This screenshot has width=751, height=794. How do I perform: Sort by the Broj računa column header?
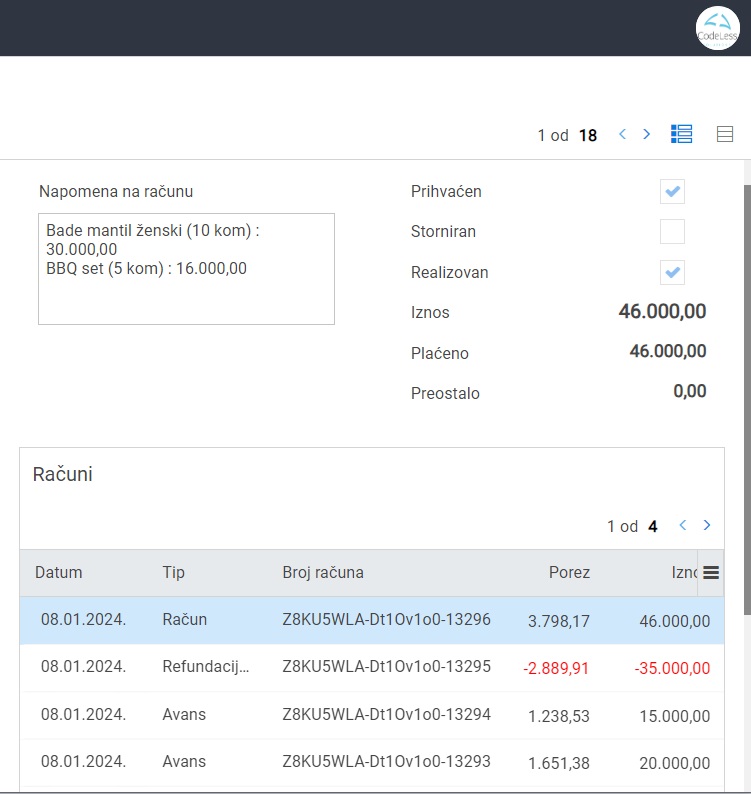(x=323, y=572)
